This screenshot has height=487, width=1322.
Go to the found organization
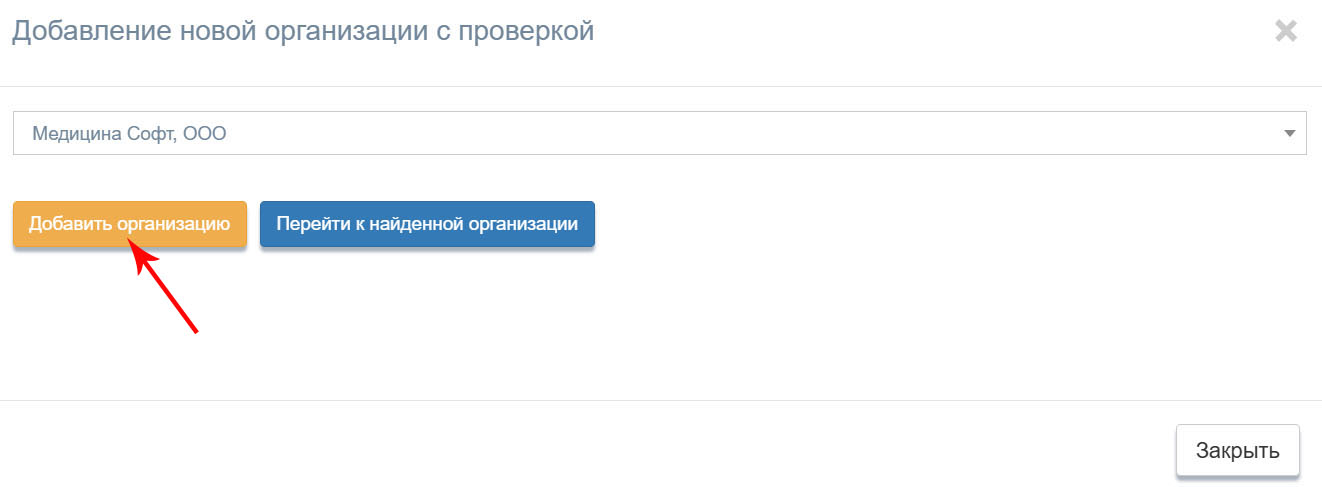click(x=427, y=224)
